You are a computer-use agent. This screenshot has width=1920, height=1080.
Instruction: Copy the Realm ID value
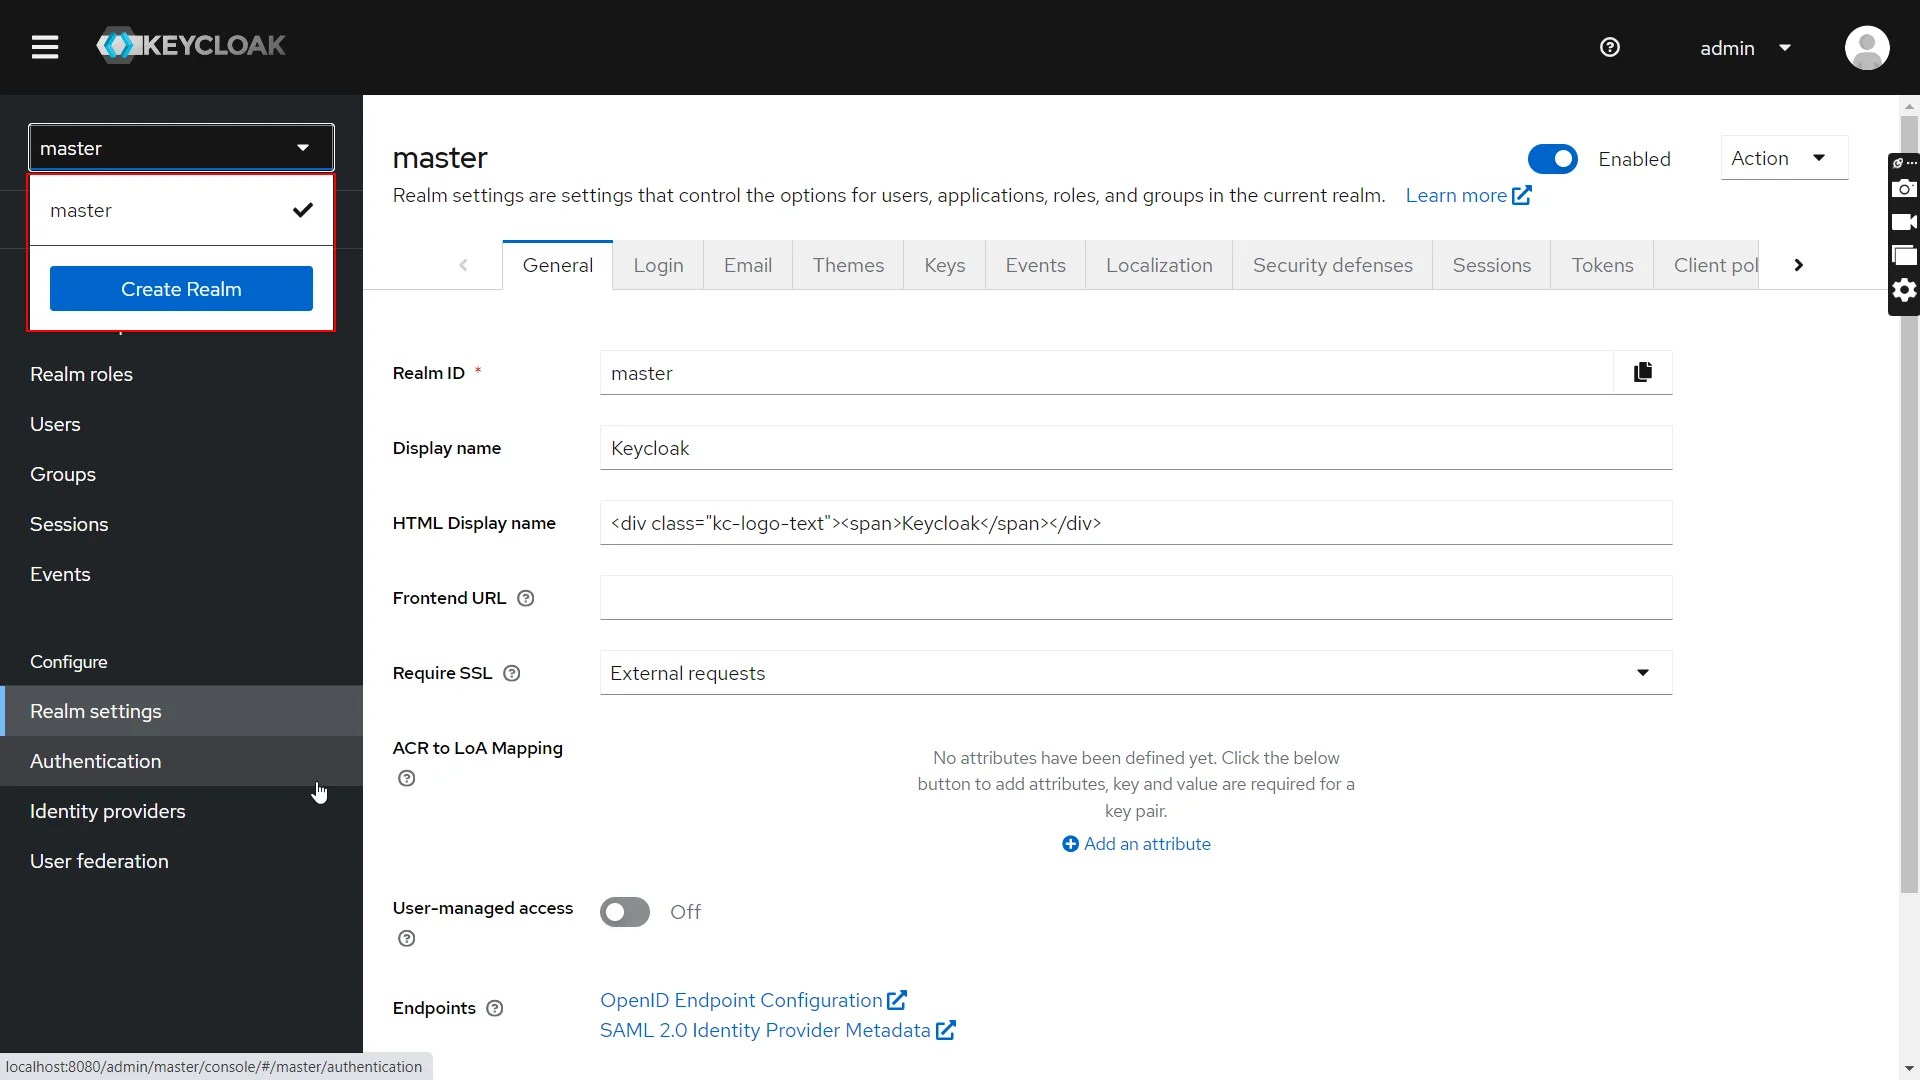(1643, 372)
